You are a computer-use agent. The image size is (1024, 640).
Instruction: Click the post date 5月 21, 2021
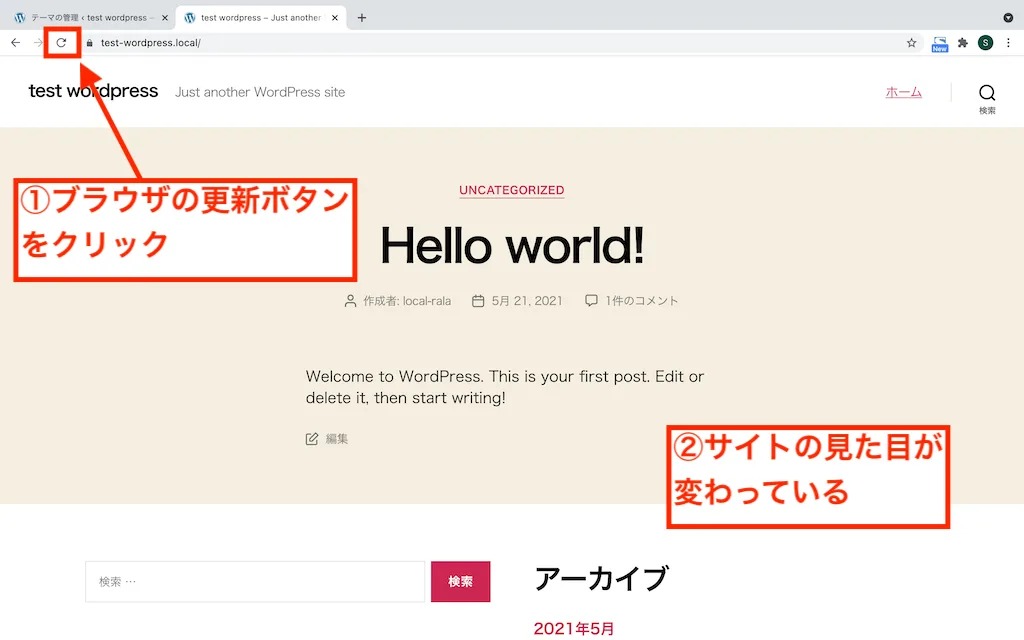pos(527,300)
